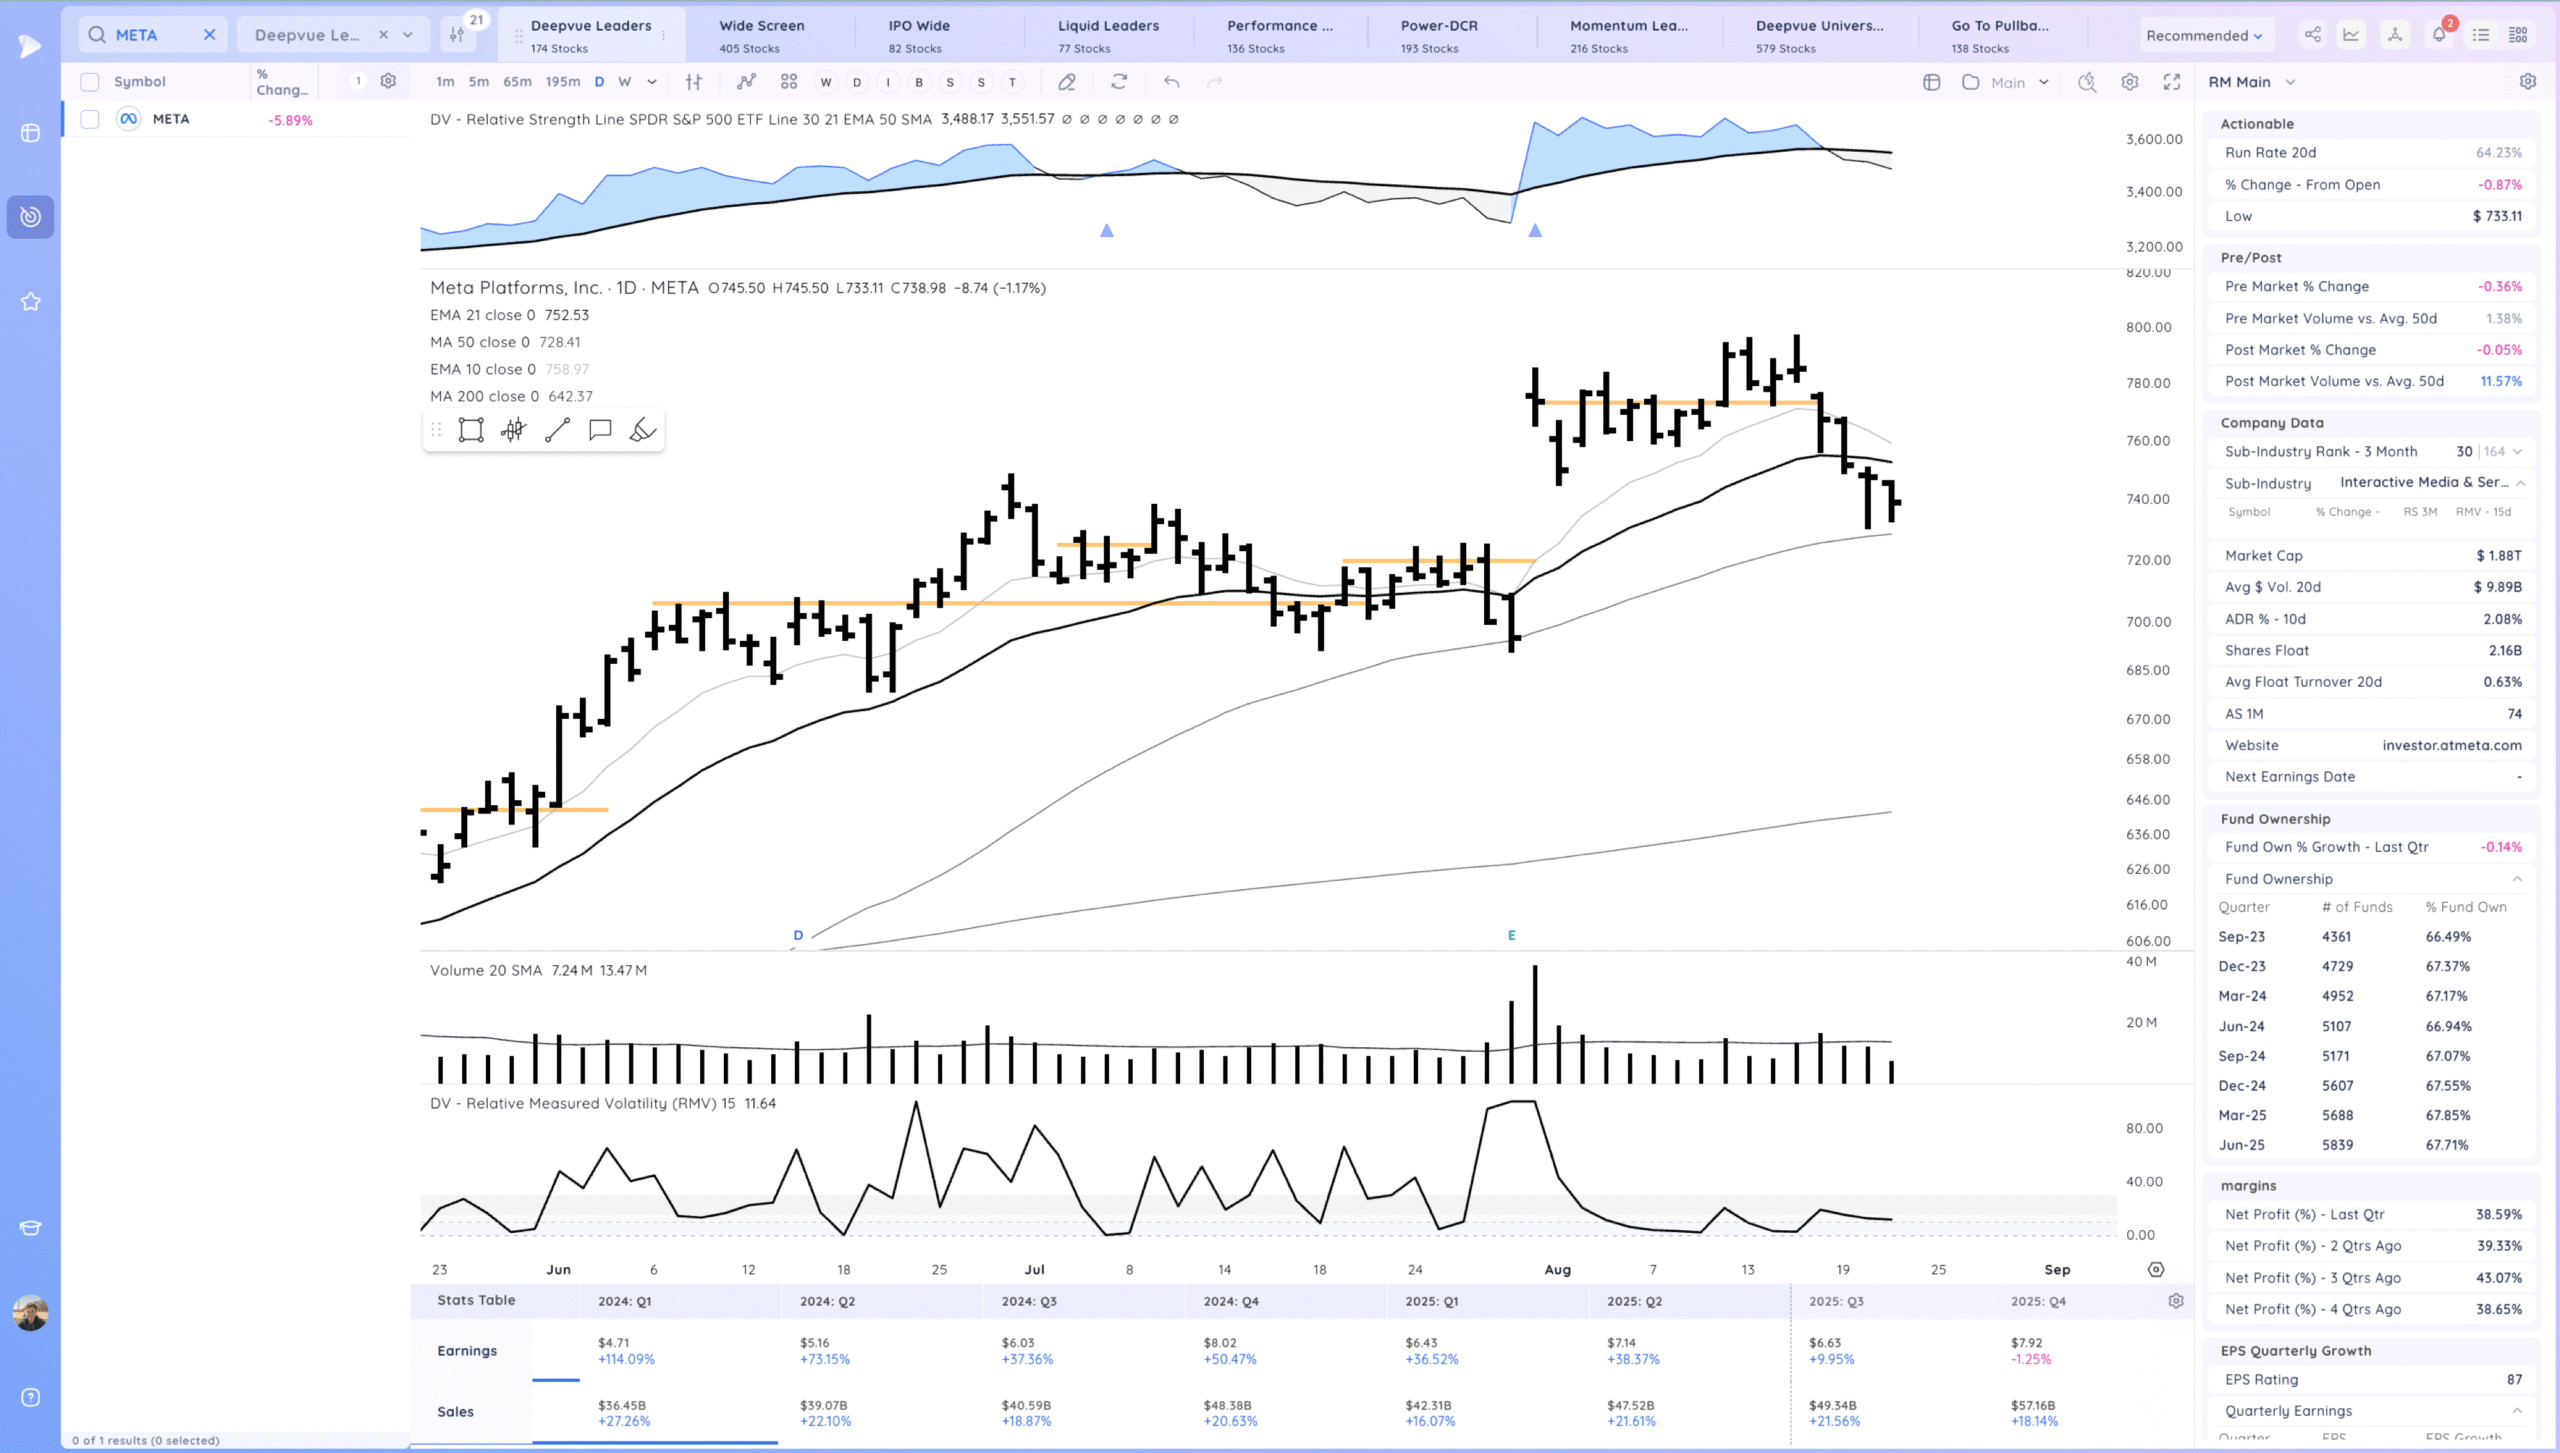This screenshot has height=1453, width=2560.
Task: Open the Main chart template dropdown
Action: [x=2020, y=82]
